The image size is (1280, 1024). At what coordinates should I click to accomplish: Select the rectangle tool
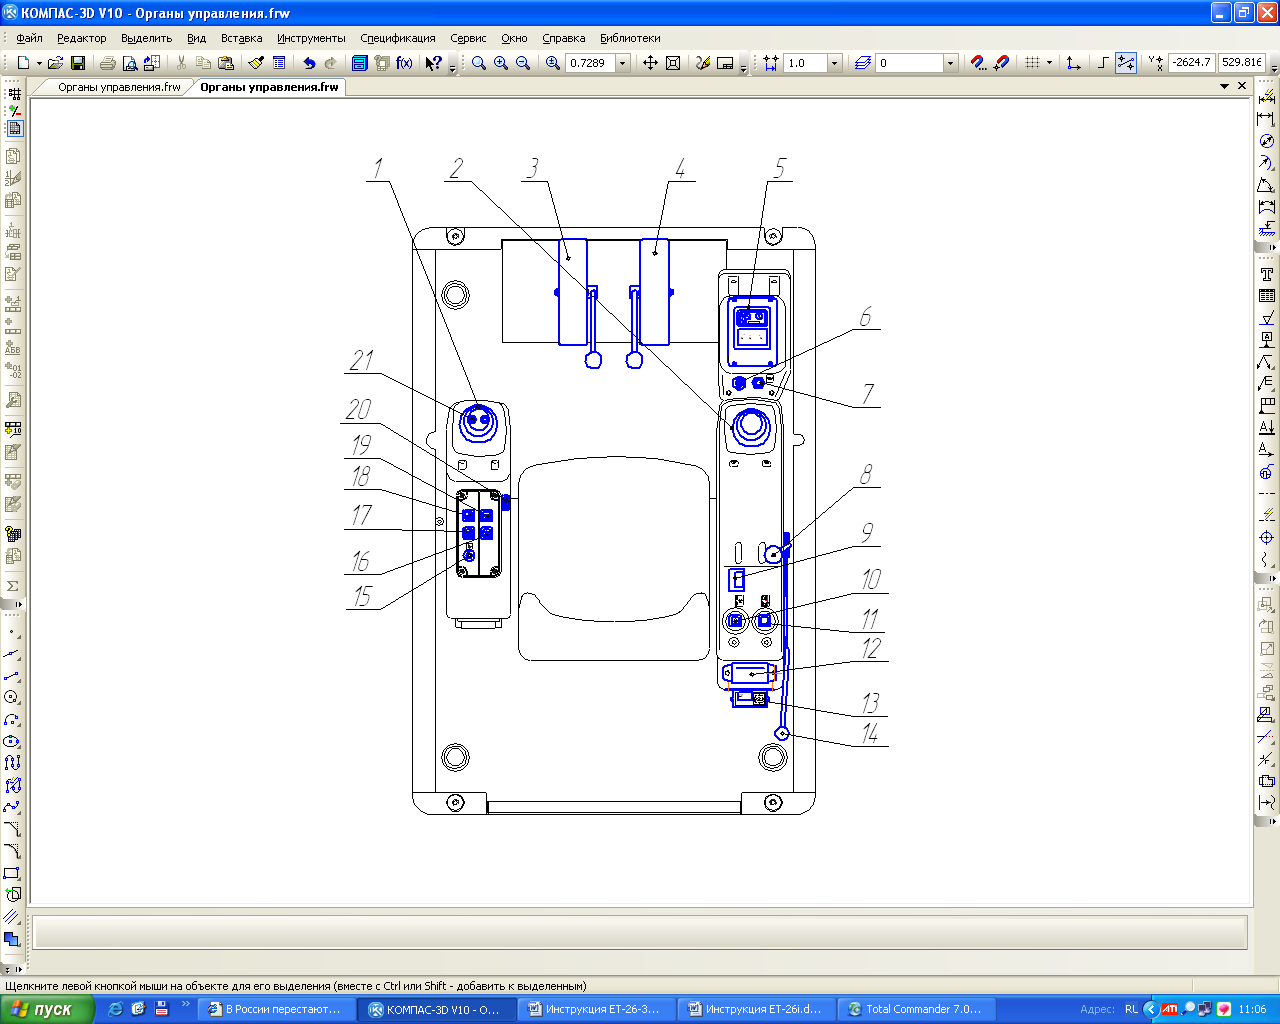12,874
